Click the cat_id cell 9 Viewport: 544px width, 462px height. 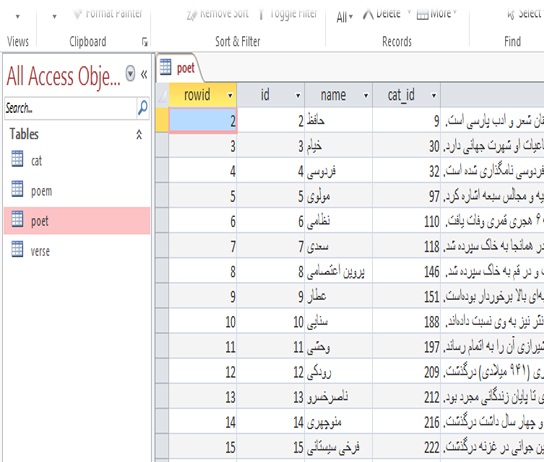(407, 120)
